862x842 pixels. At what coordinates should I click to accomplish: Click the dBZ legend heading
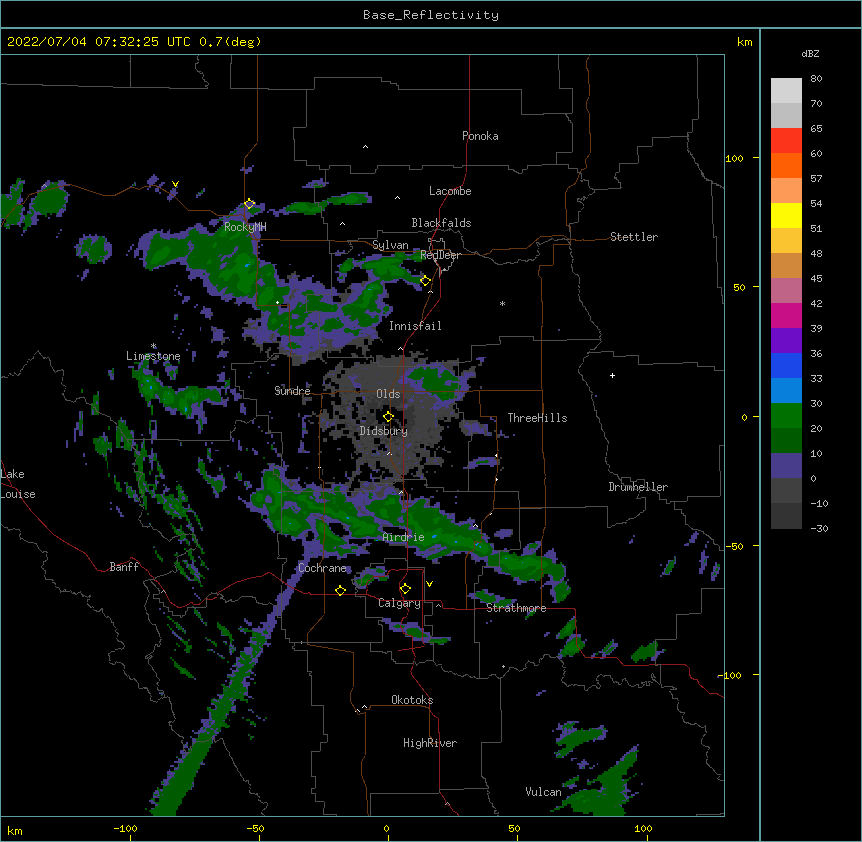(810, 54)
